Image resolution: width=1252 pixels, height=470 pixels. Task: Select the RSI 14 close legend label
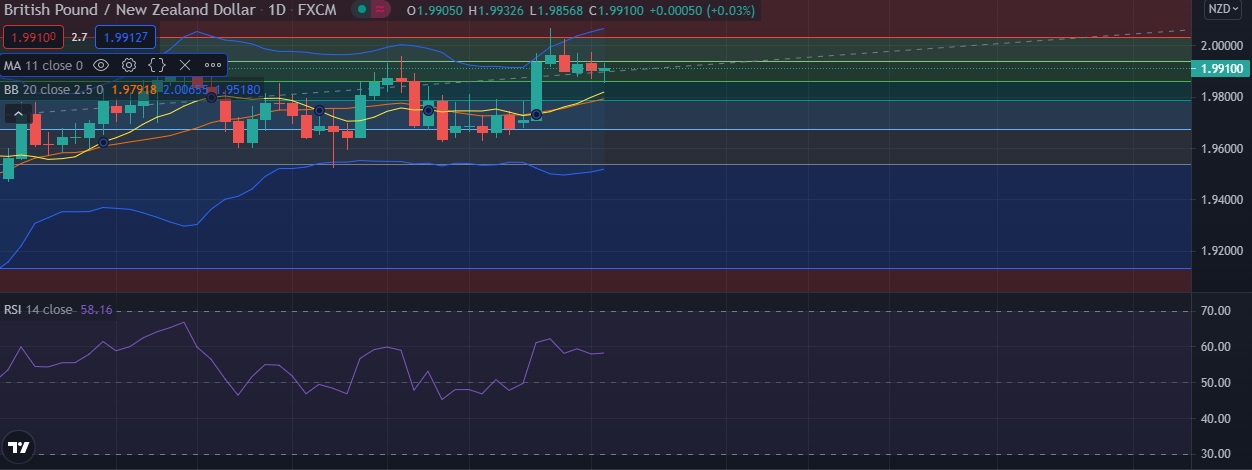coord(38,310)
